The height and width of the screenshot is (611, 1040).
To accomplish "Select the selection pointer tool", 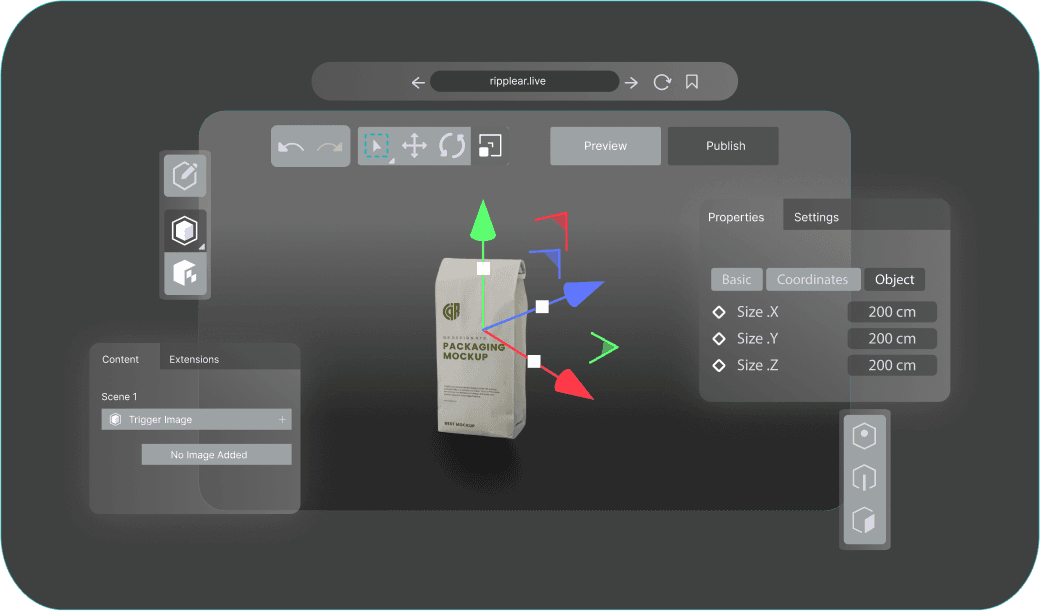I will pyautogui.click(x=375, y=146).
